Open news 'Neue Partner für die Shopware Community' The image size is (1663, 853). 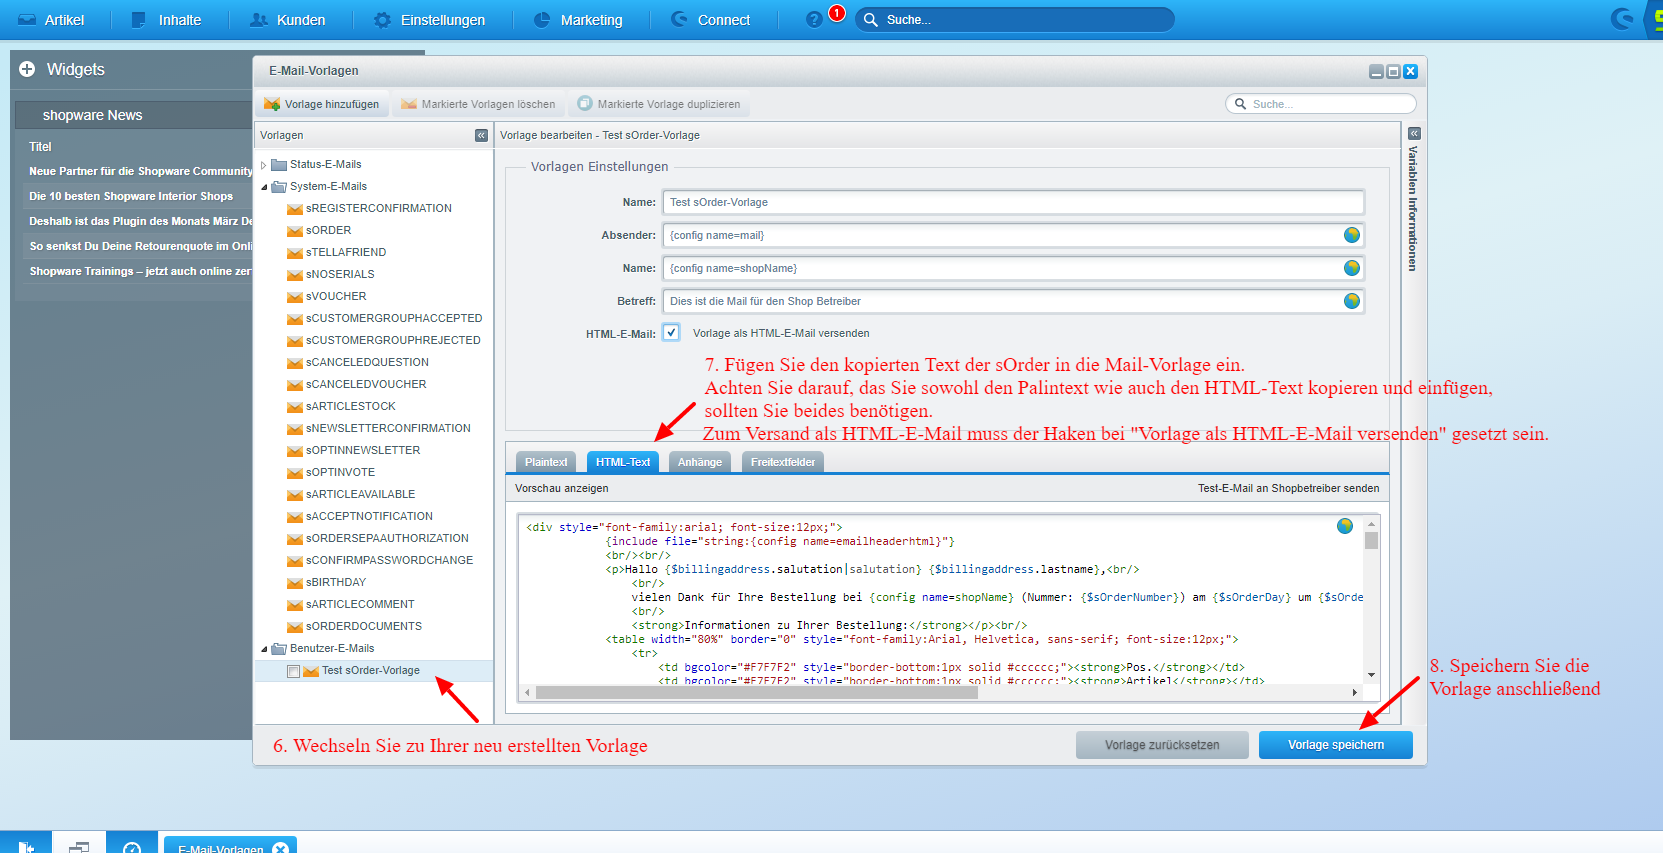(x=140, y=171)
